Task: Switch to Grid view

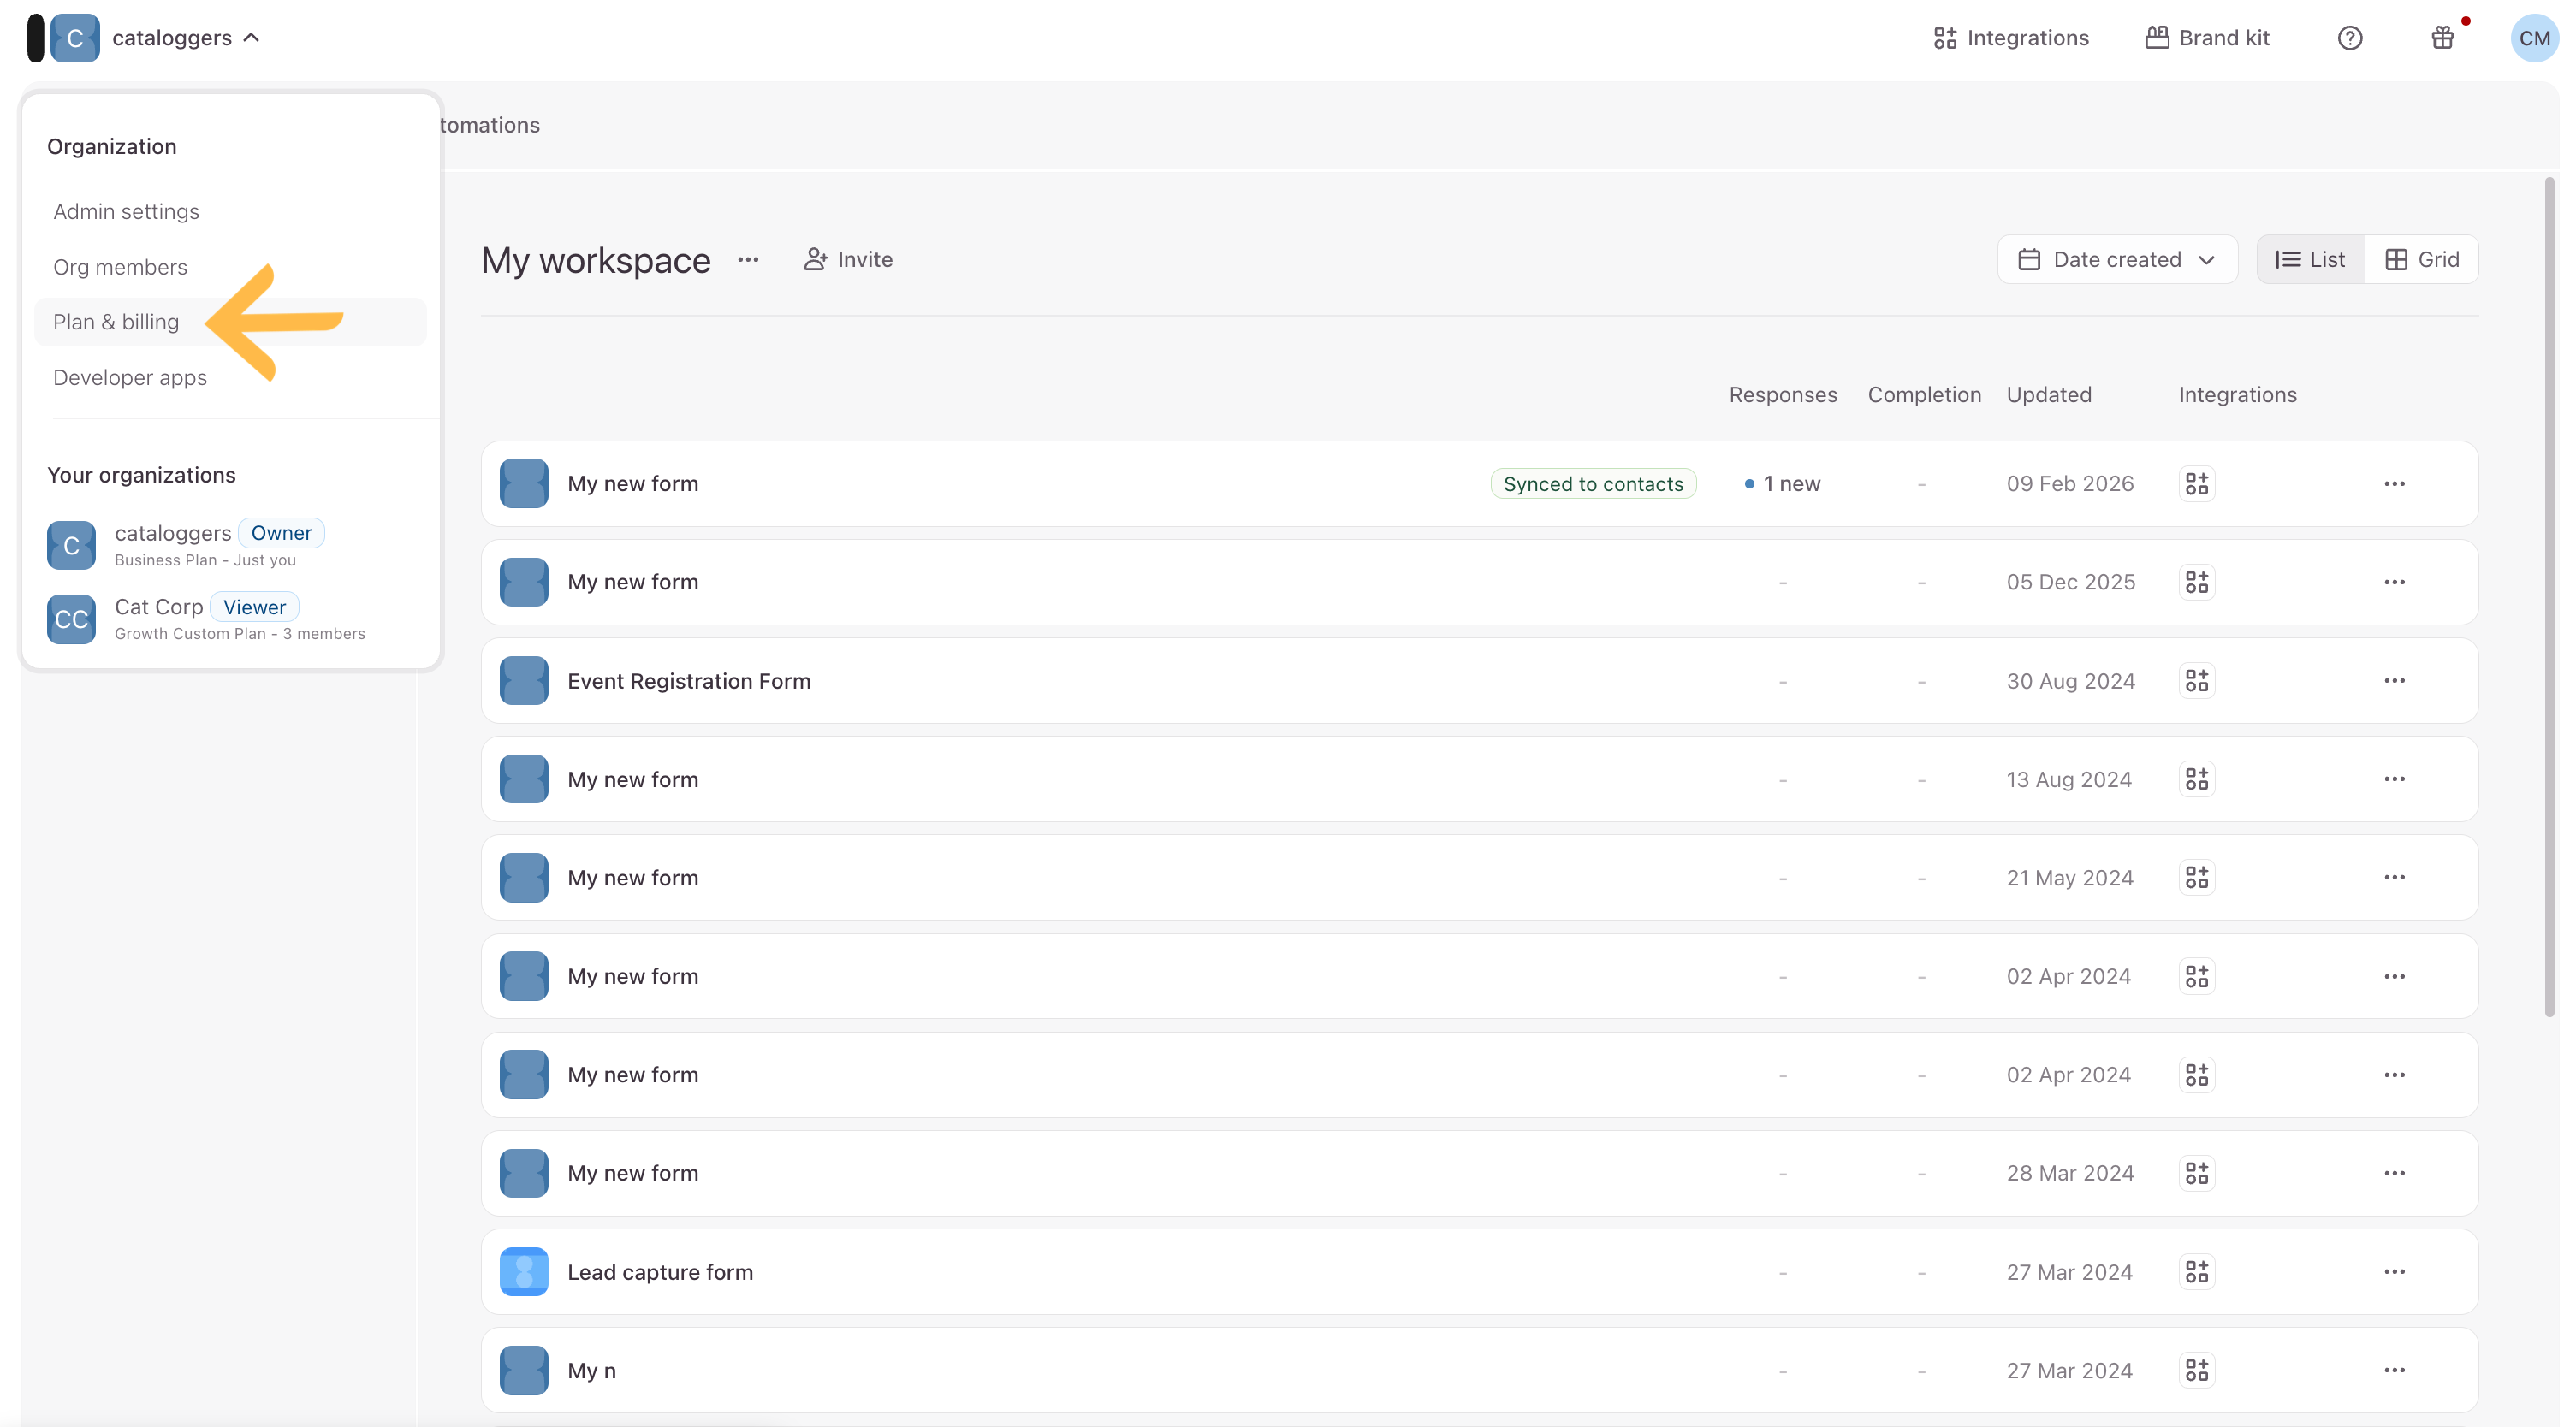Action: (2421, 260)
